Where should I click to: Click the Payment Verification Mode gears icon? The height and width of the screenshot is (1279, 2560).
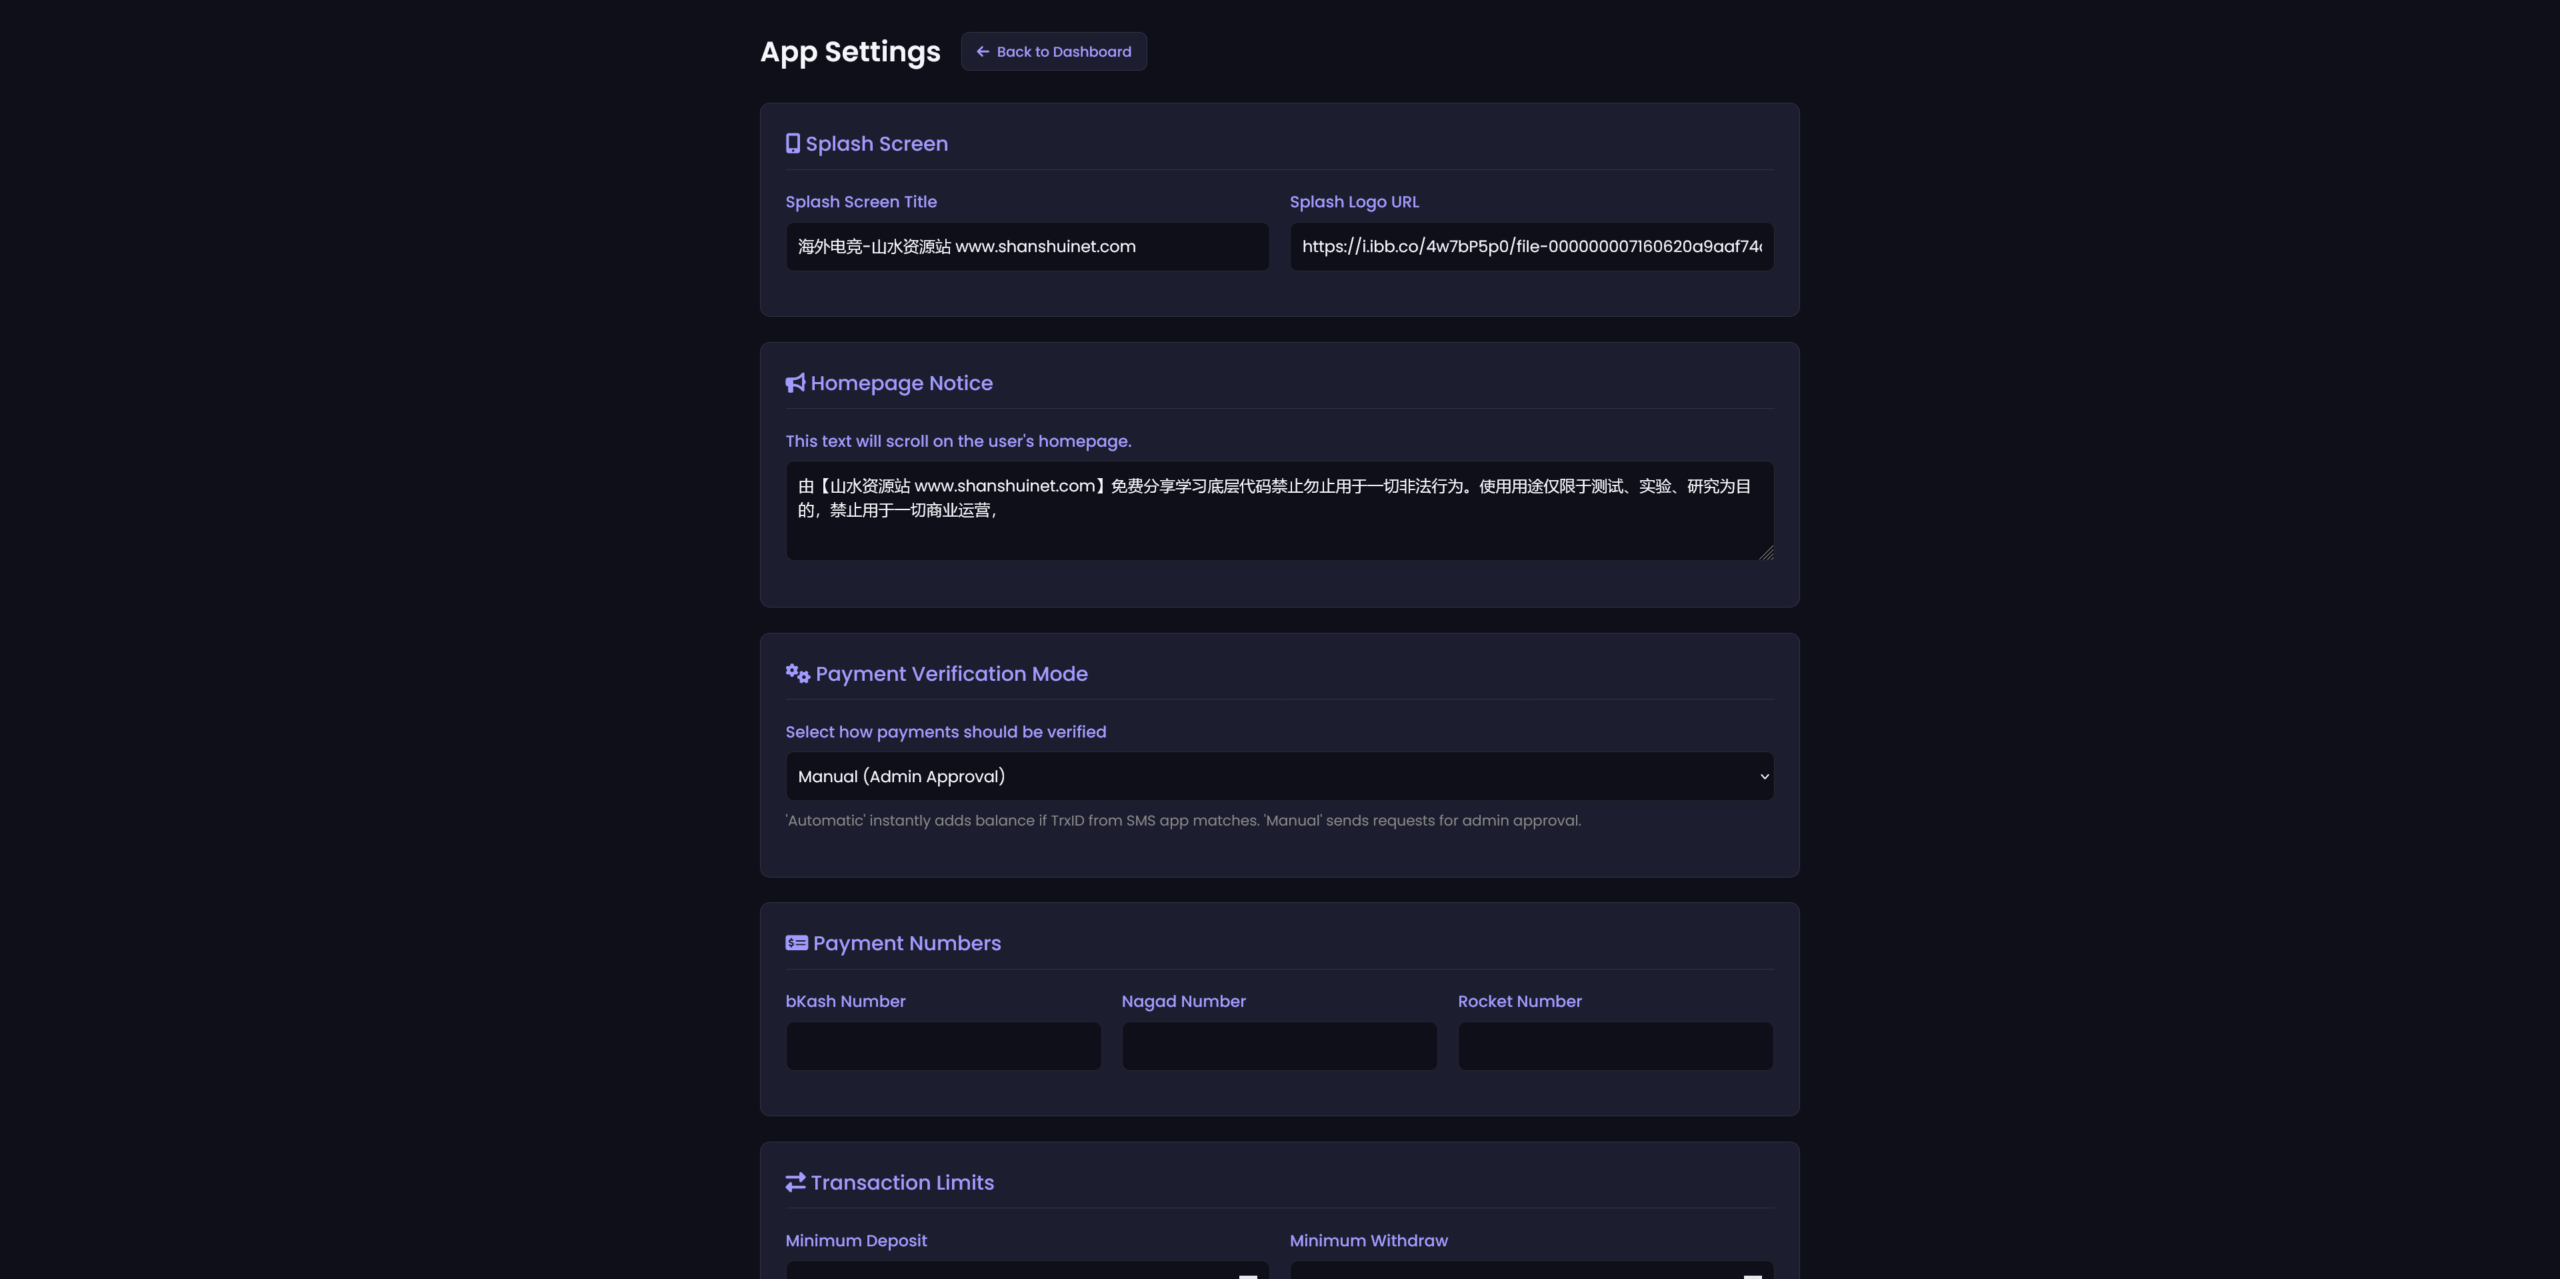pyautogui.click(x=797, y=673)
